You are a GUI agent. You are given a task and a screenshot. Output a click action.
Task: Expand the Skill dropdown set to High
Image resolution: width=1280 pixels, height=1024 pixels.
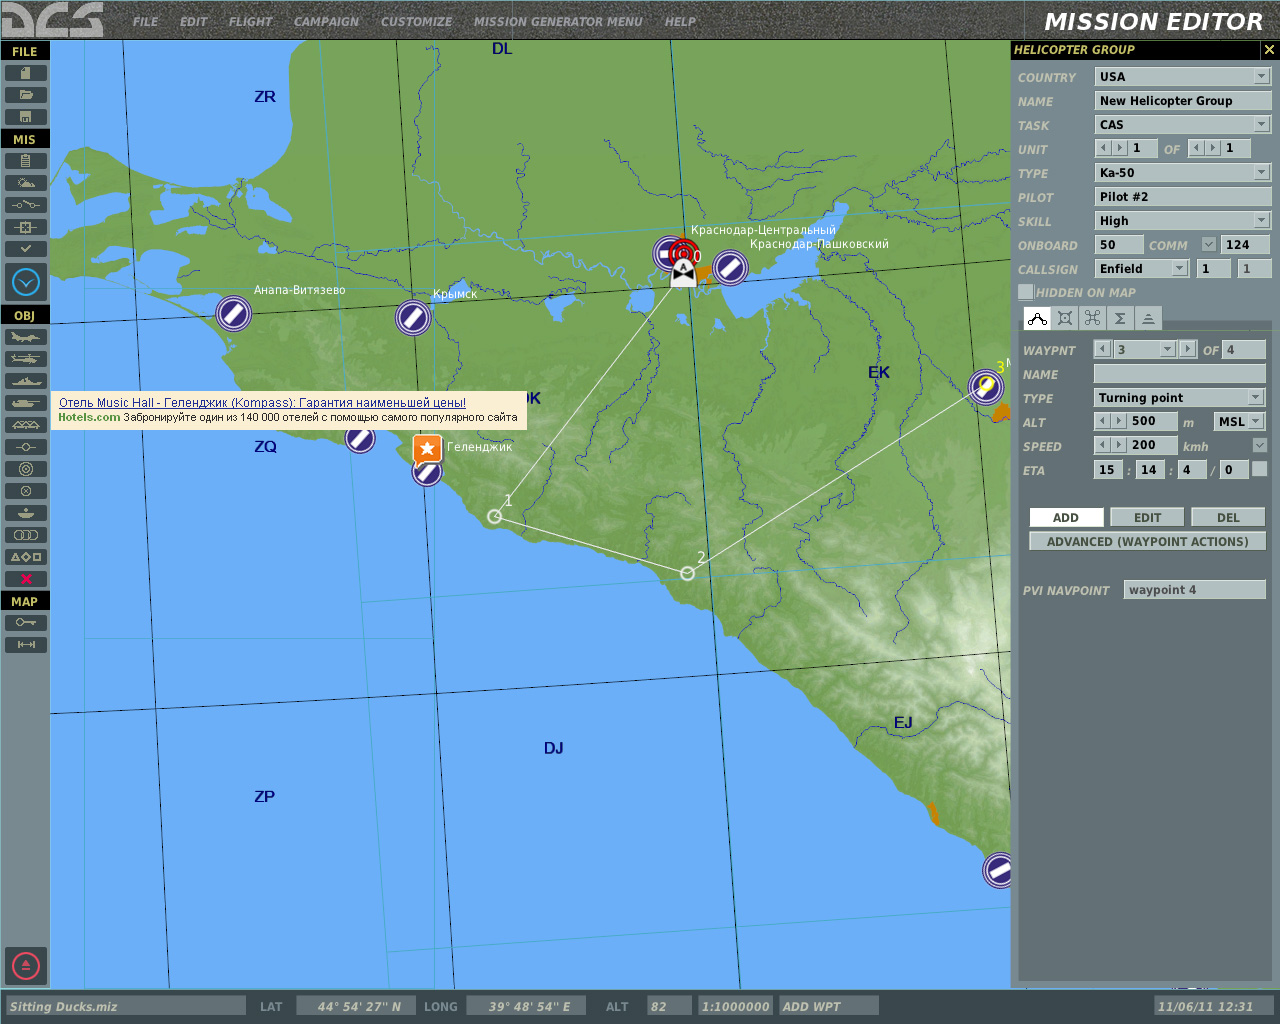coord(1182,221)
